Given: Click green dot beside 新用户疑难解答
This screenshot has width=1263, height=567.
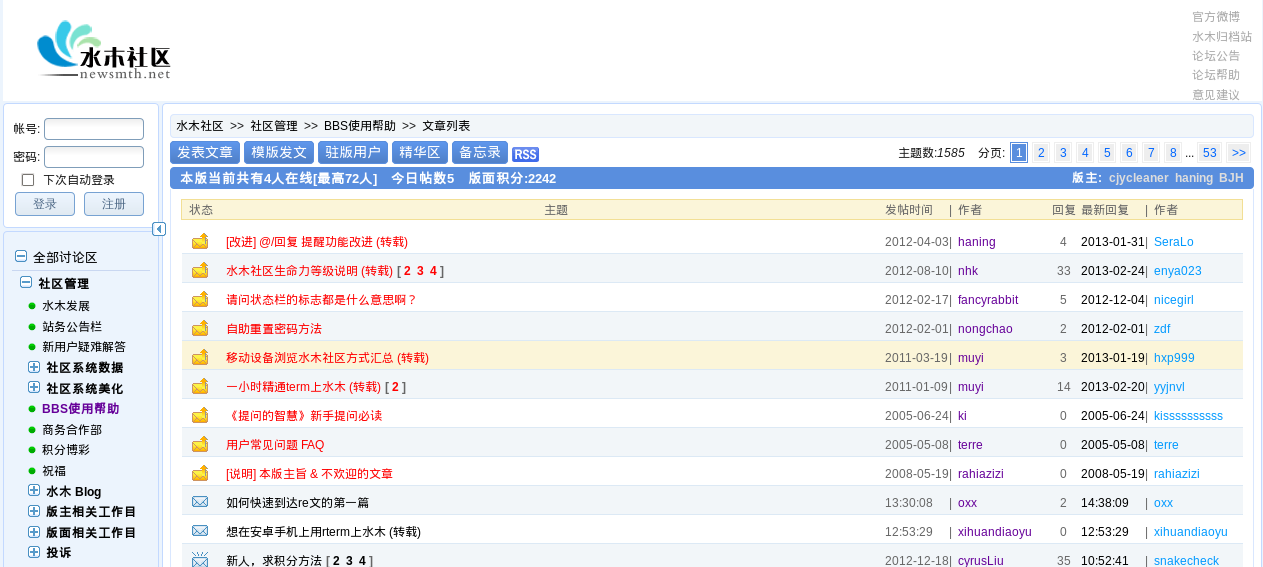Looking at the screenshot, I should [32, 347].
